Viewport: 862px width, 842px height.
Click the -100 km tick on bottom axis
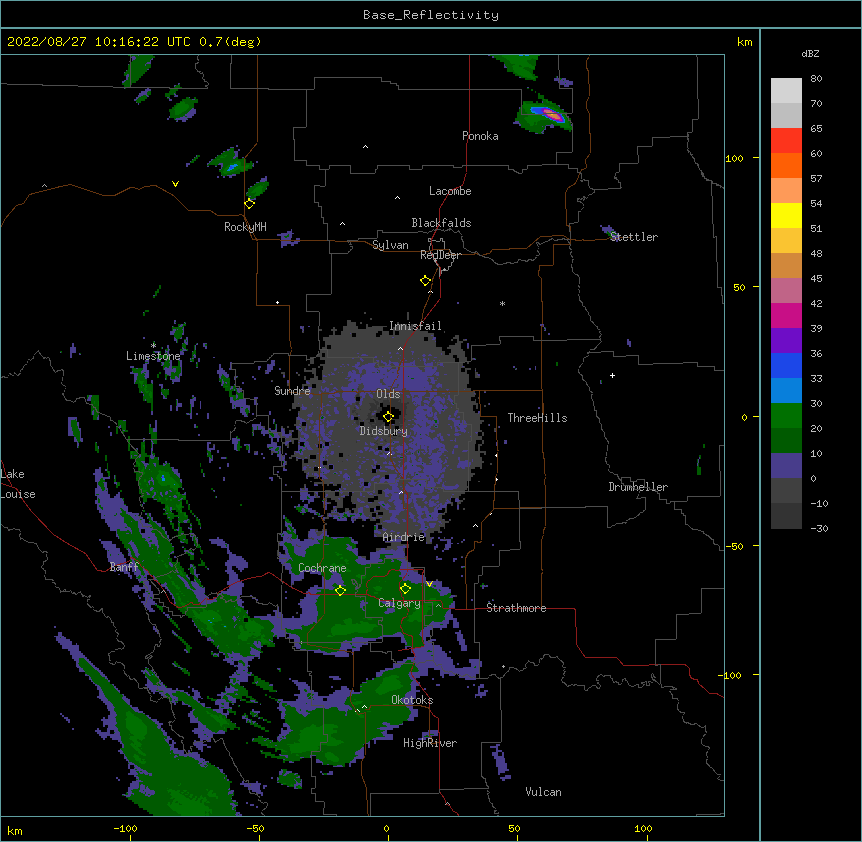(x=125, y=829)
